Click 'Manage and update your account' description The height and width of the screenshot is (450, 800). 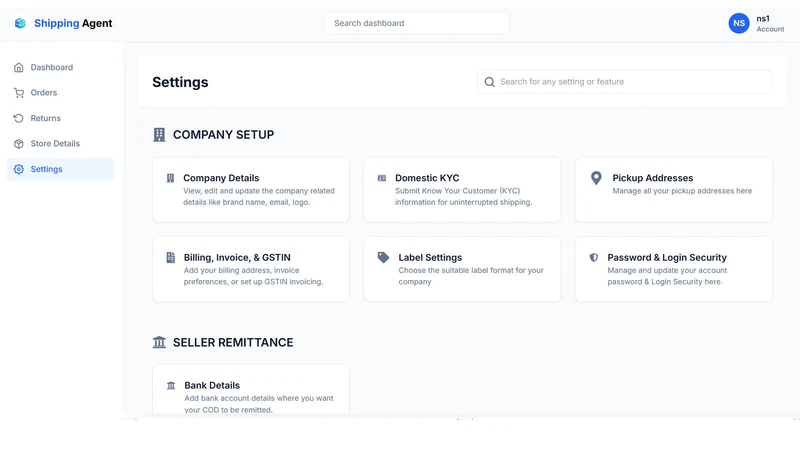click(x=667, y=276)
